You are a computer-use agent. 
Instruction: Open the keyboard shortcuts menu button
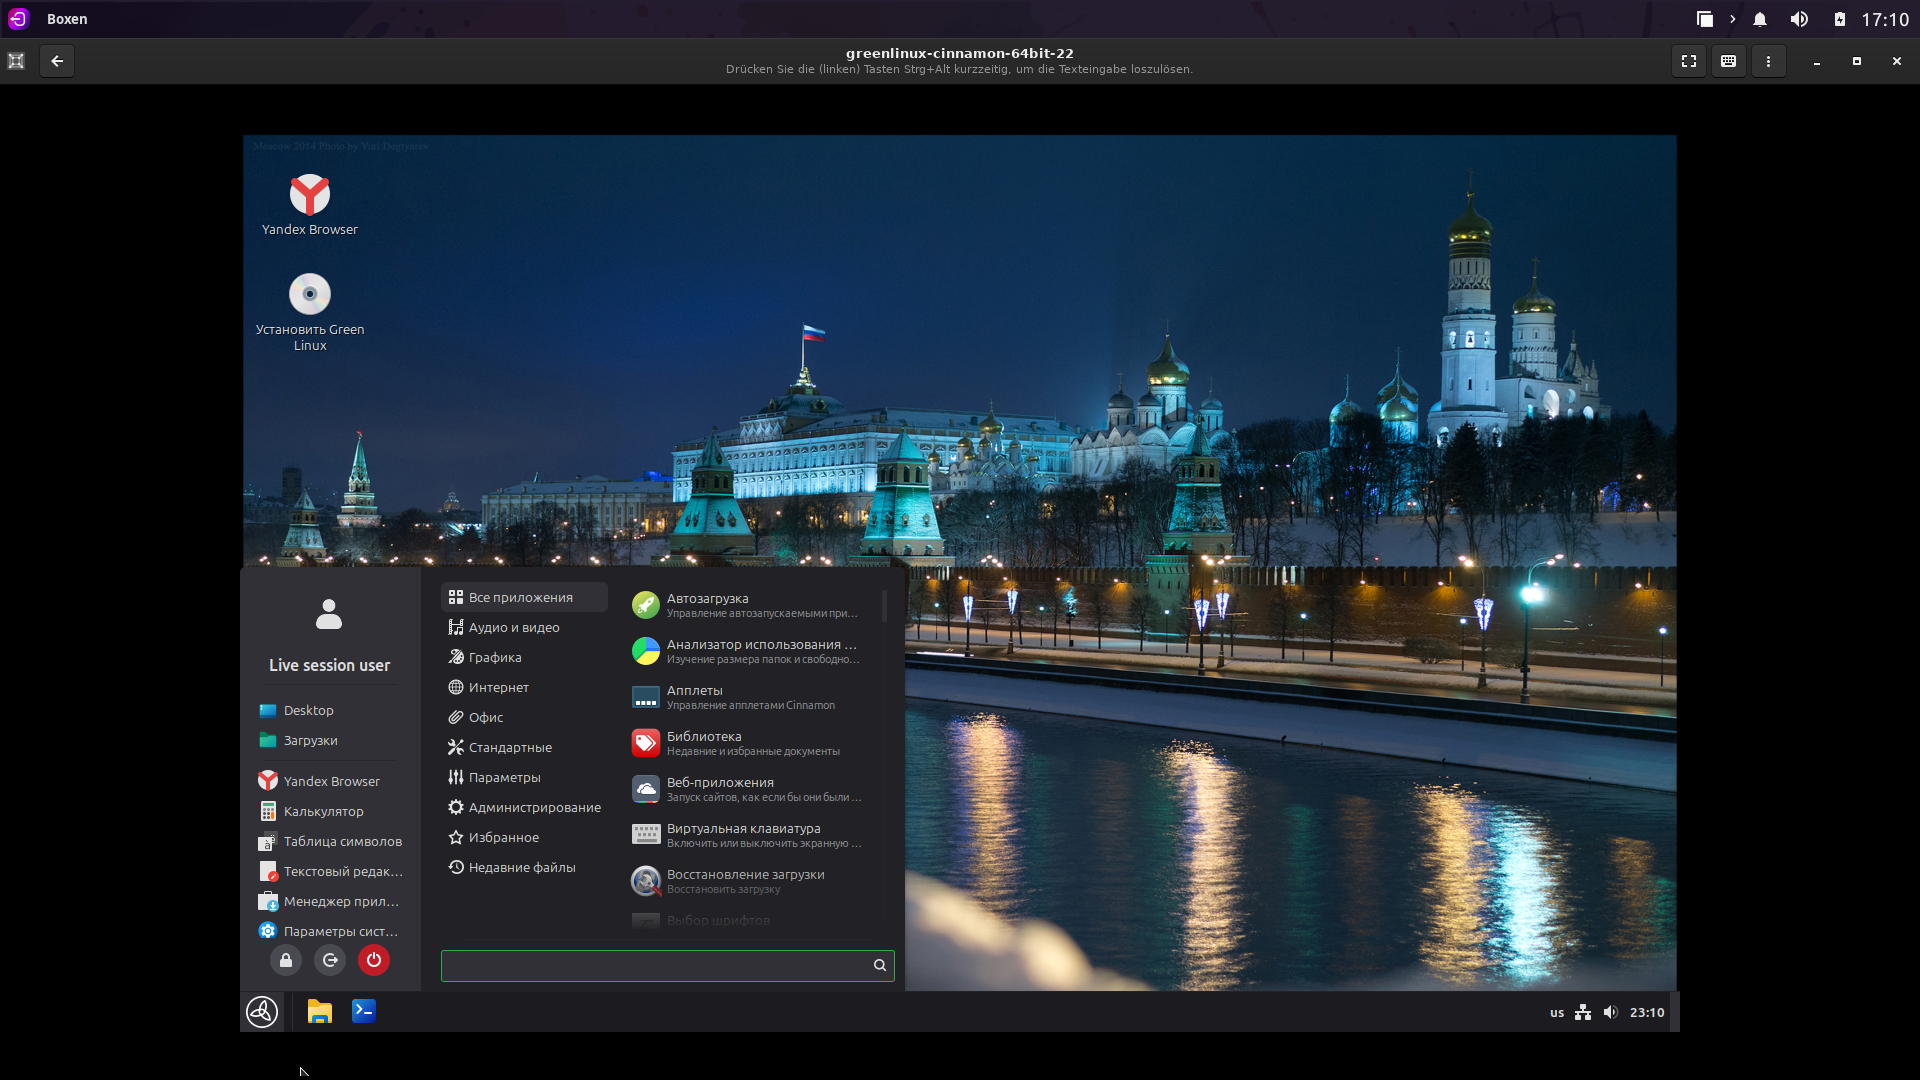pyautogui.click(x=1728, y=61)
